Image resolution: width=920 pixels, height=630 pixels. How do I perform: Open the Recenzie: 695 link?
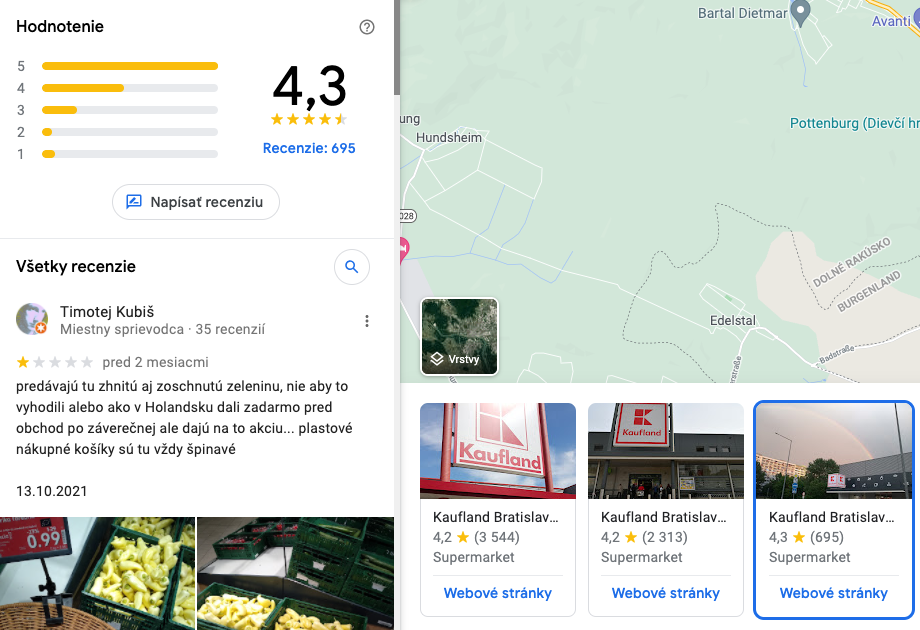(x=309, y=148)
